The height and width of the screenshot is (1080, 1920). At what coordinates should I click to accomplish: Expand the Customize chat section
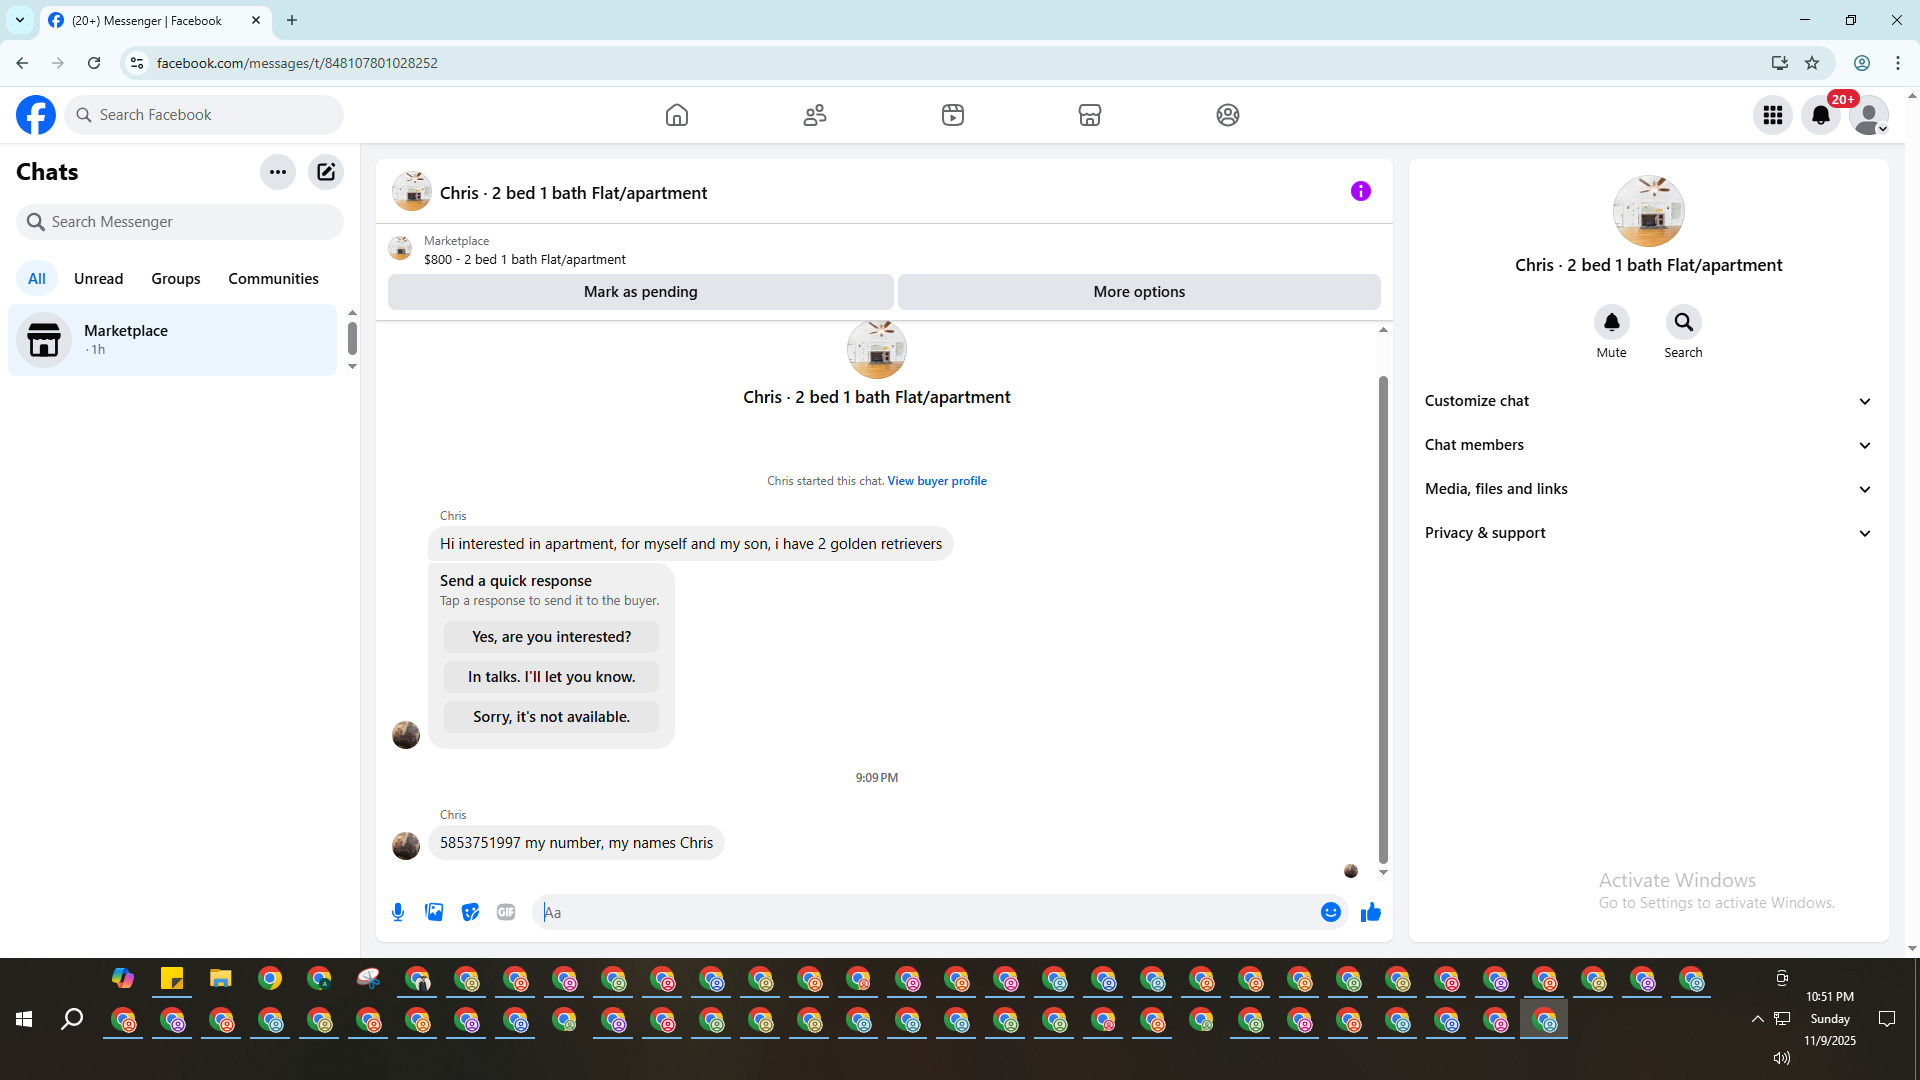(1649, 401)
